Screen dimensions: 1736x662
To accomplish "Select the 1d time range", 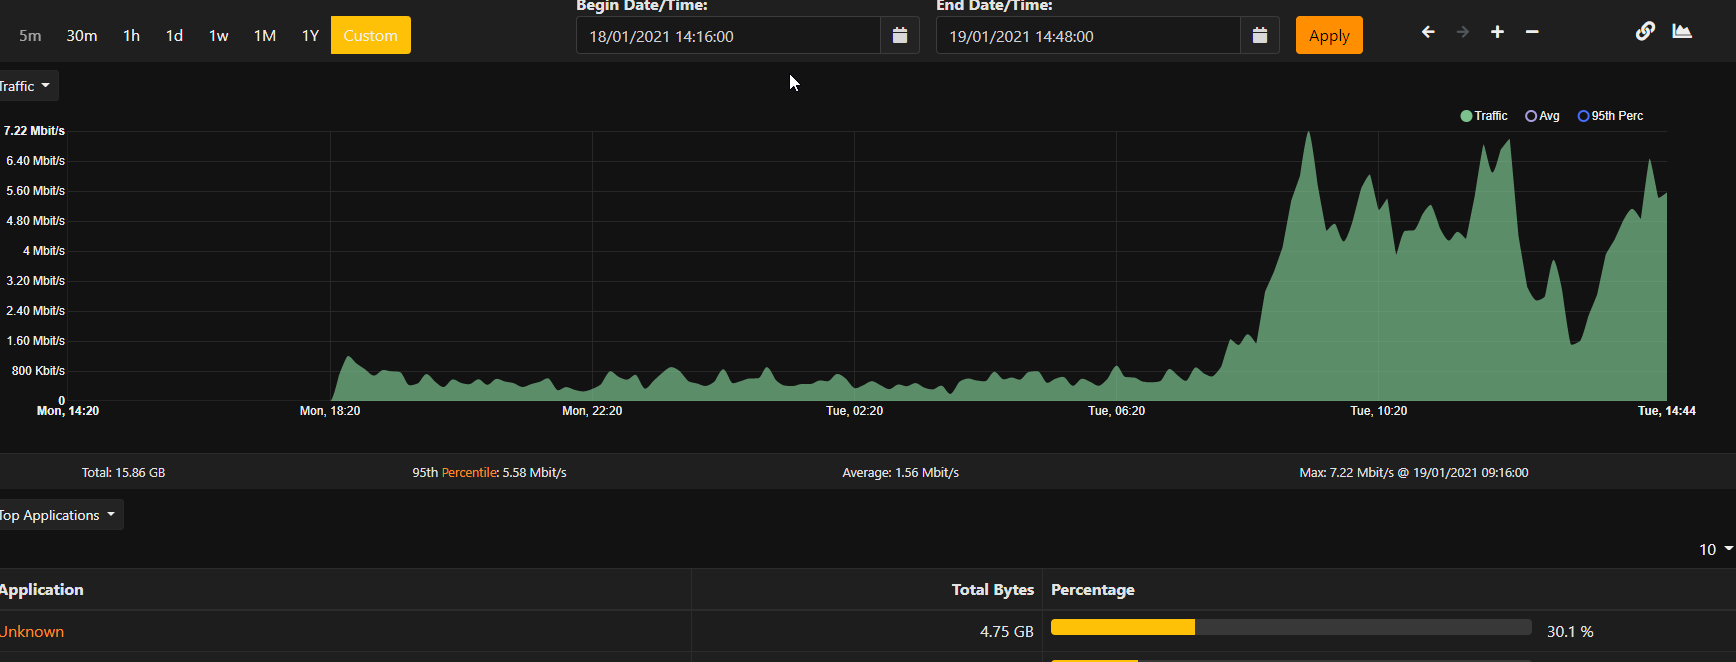I will [x=174, y=35].
